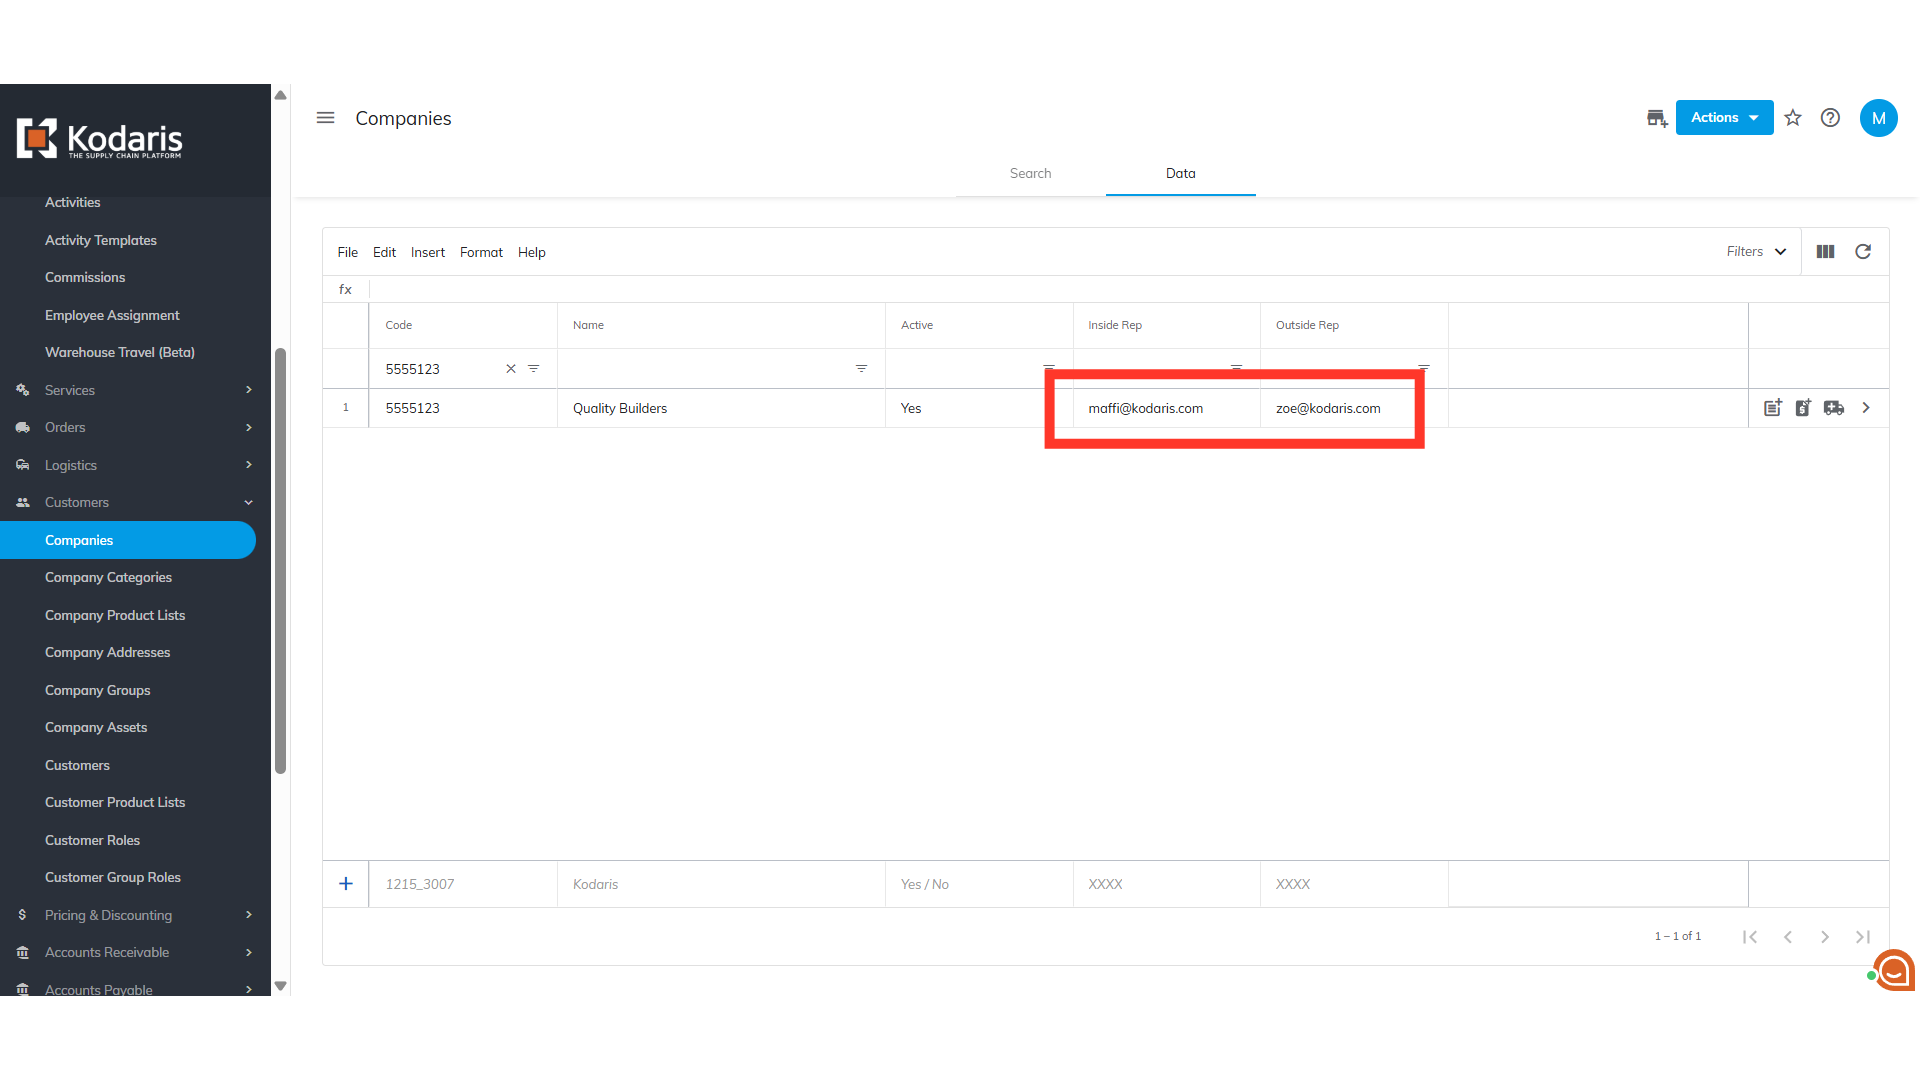The width and height of the screenshot is (1920, 1080).
Task: Clear the 5555123 code filter
Action: (511, 369)
